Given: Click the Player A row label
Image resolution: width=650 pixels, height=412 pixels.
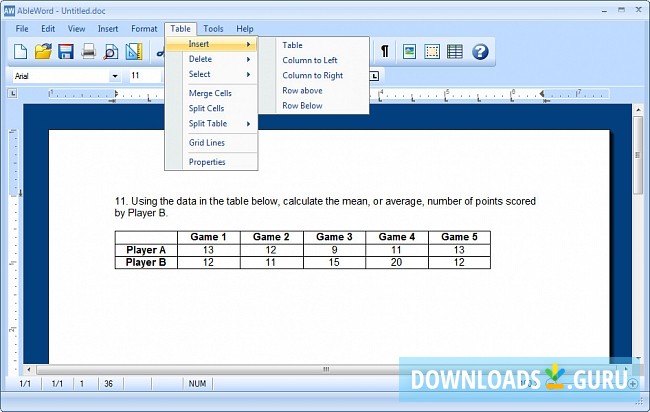Looking at the screenshot, I should coord(146,250).
